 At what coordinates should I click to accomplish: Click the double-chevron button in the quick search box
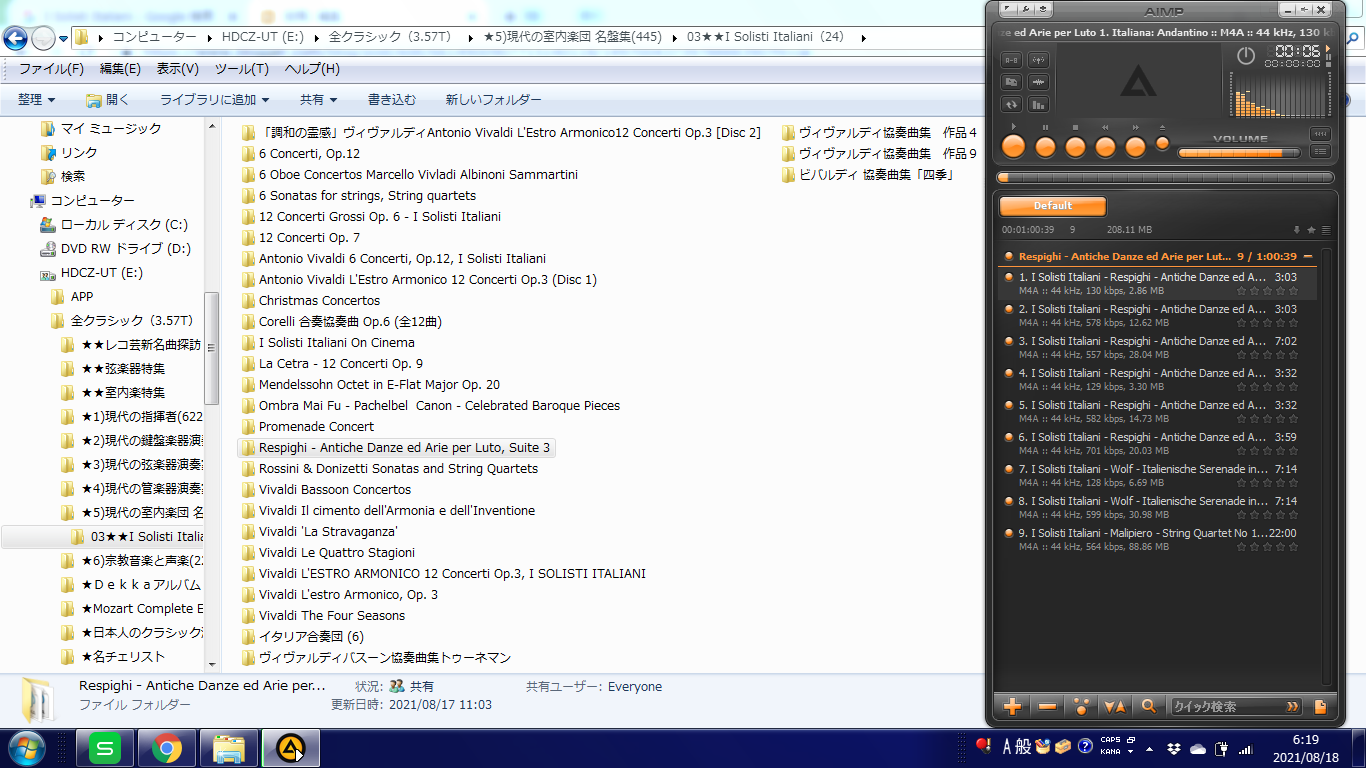(1293, 706)
